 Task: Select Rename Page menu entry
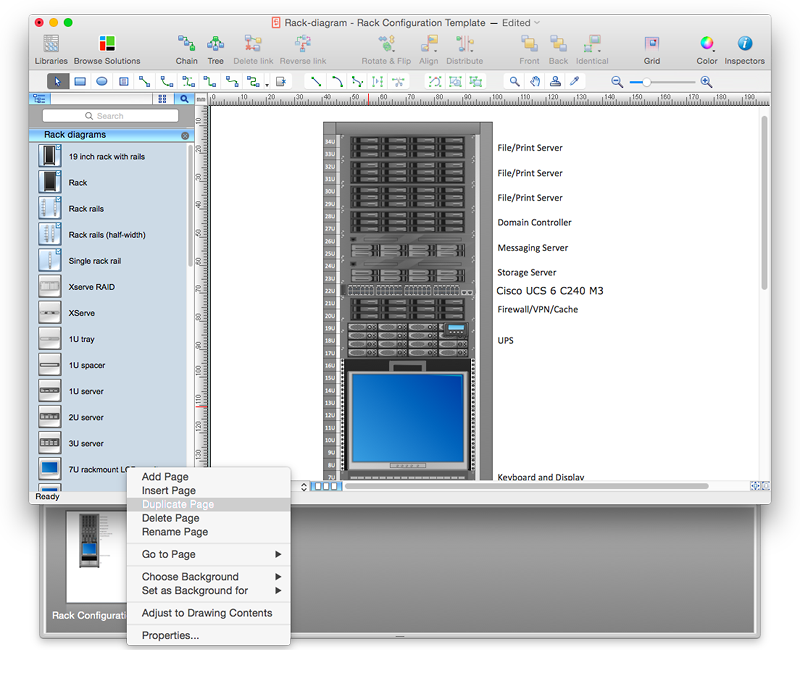(175, 532)
